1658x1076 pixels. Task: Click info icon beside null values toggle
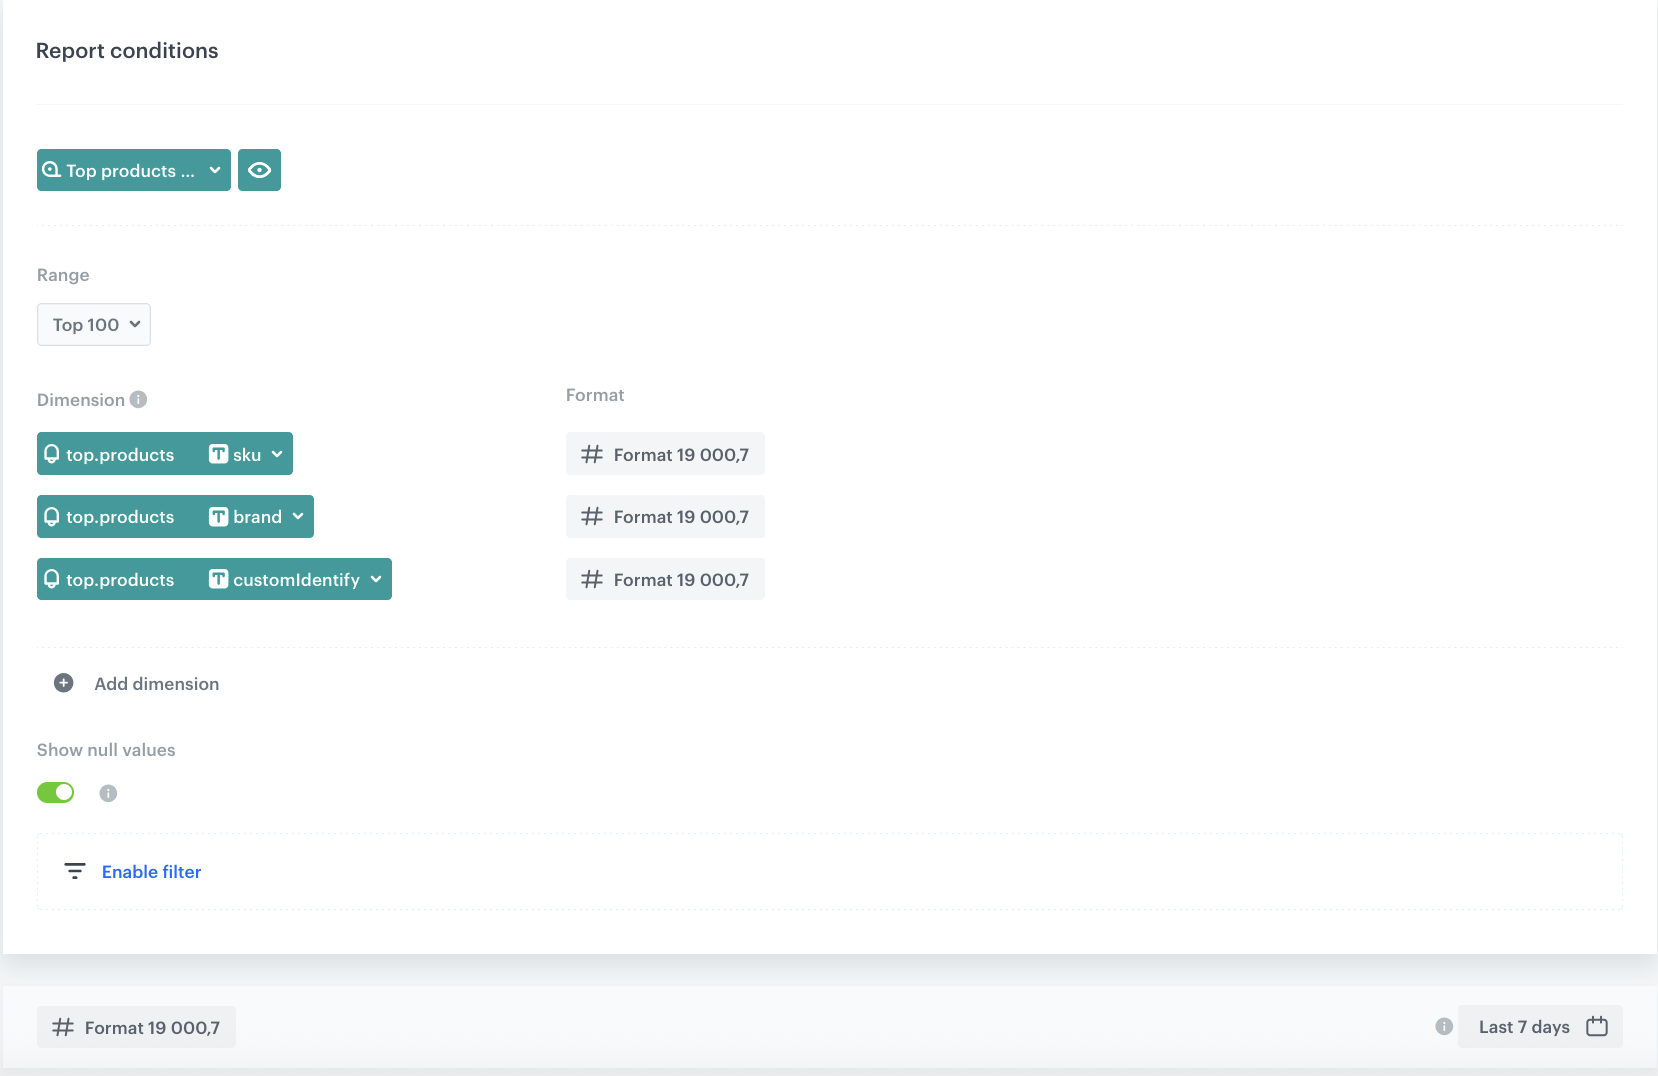(108, 793)
